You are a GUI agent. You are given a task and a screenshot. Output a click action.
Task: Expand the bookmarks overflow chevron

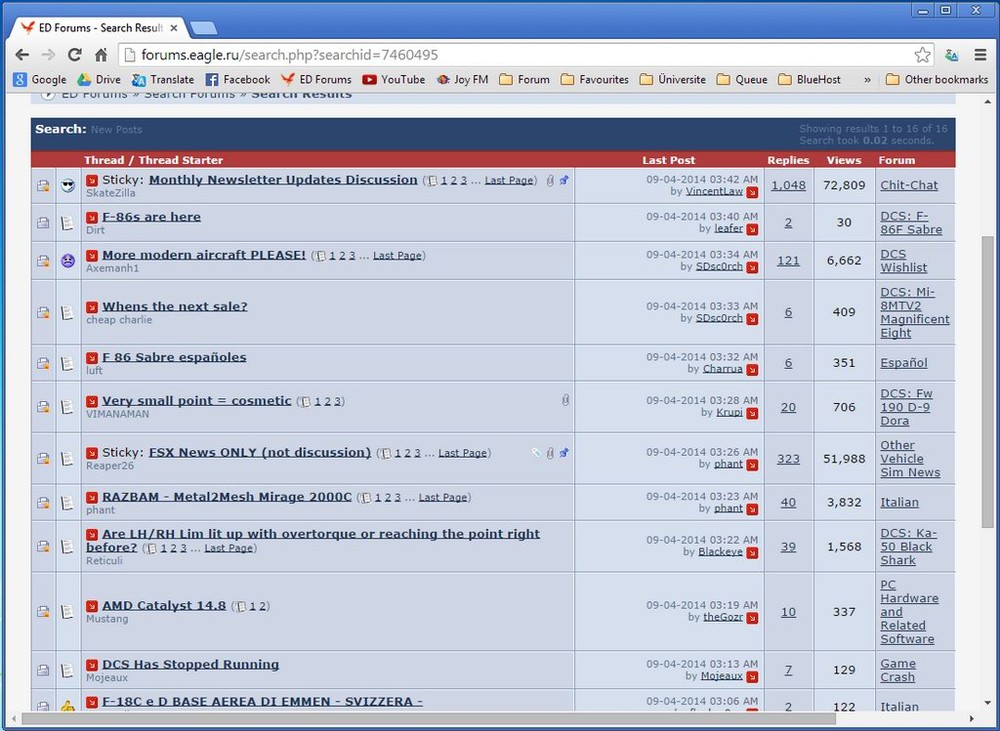[867, 80]
